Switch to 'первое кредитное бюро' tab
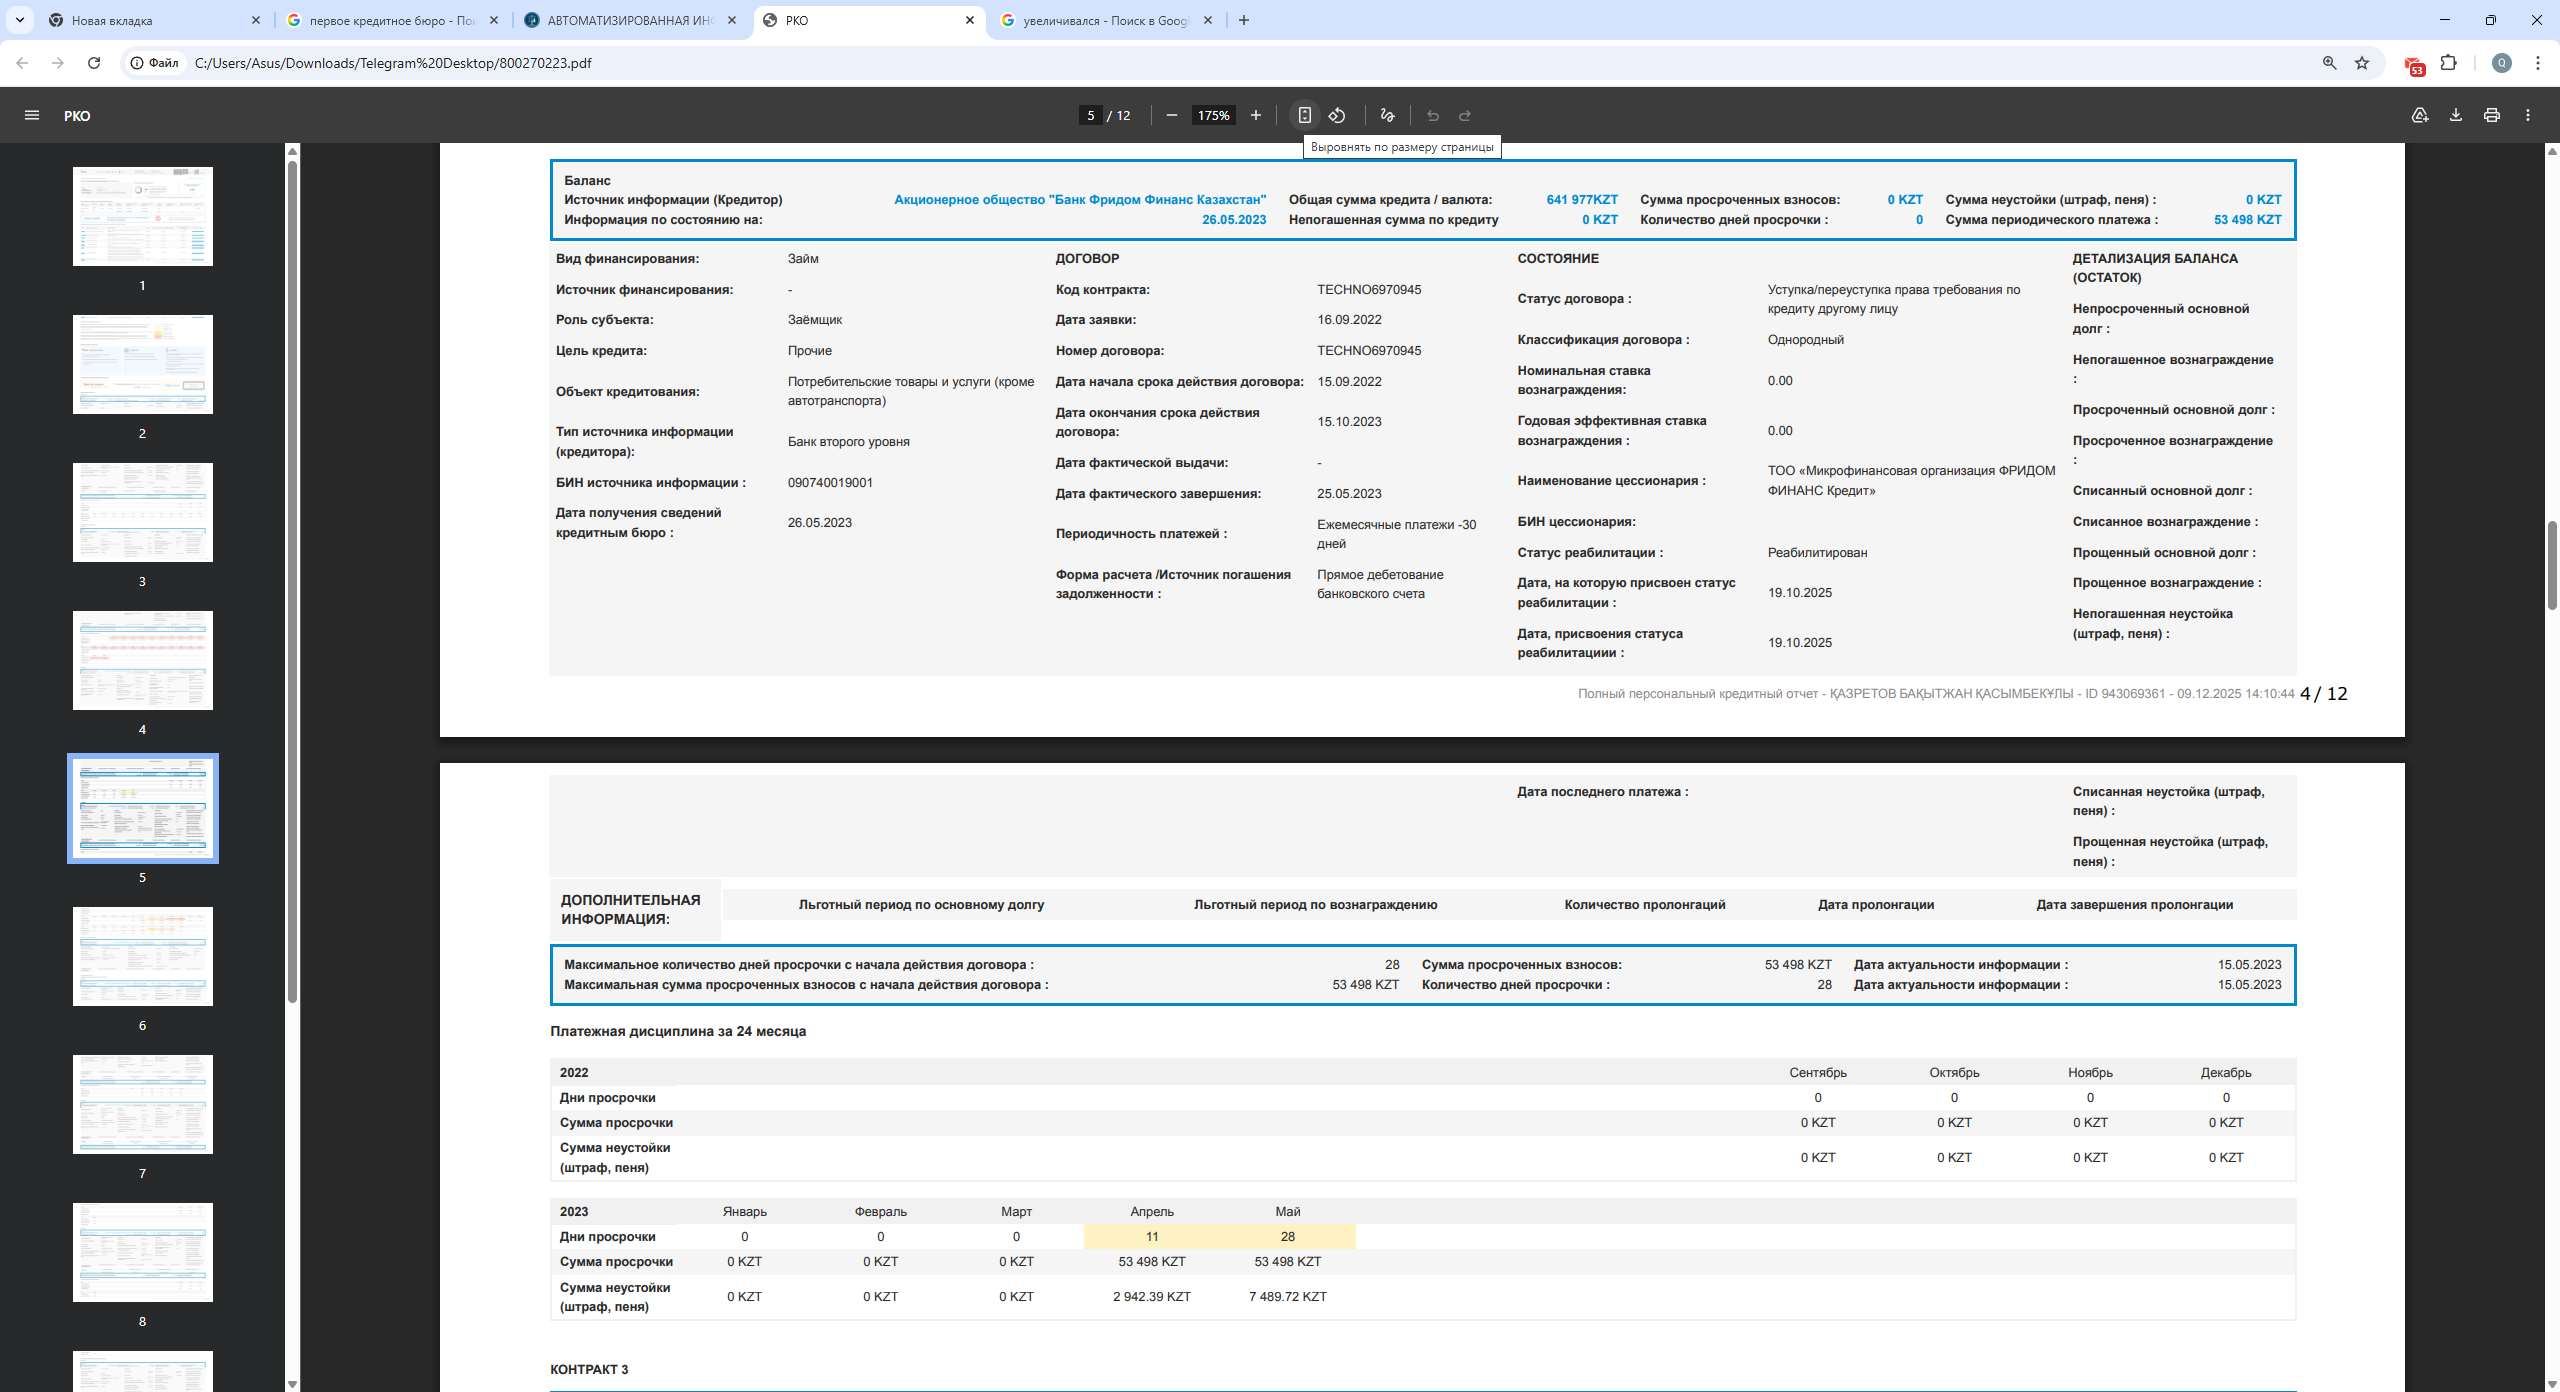 pyautogui.click(x=391, y=20)
